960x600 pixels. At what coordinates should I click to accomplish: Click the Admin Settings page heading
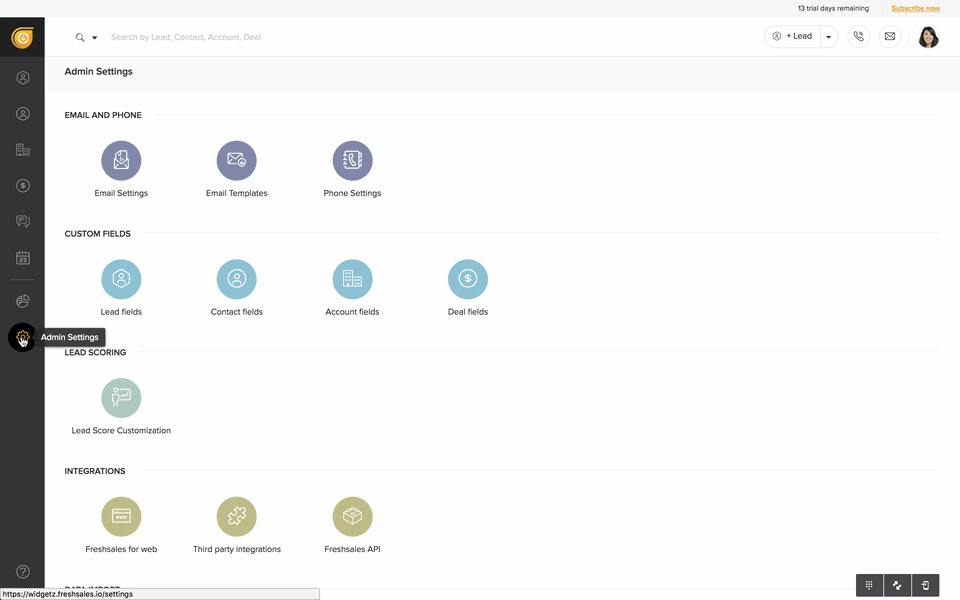coord(99,72)
